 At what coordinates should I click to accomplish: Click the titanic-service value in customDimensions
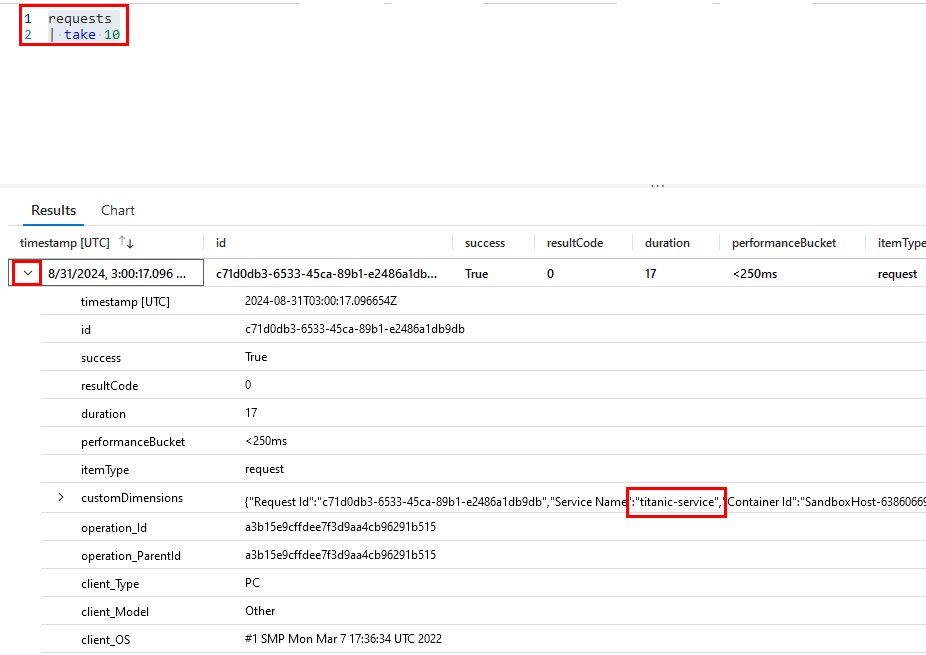(x=676, y=501)
